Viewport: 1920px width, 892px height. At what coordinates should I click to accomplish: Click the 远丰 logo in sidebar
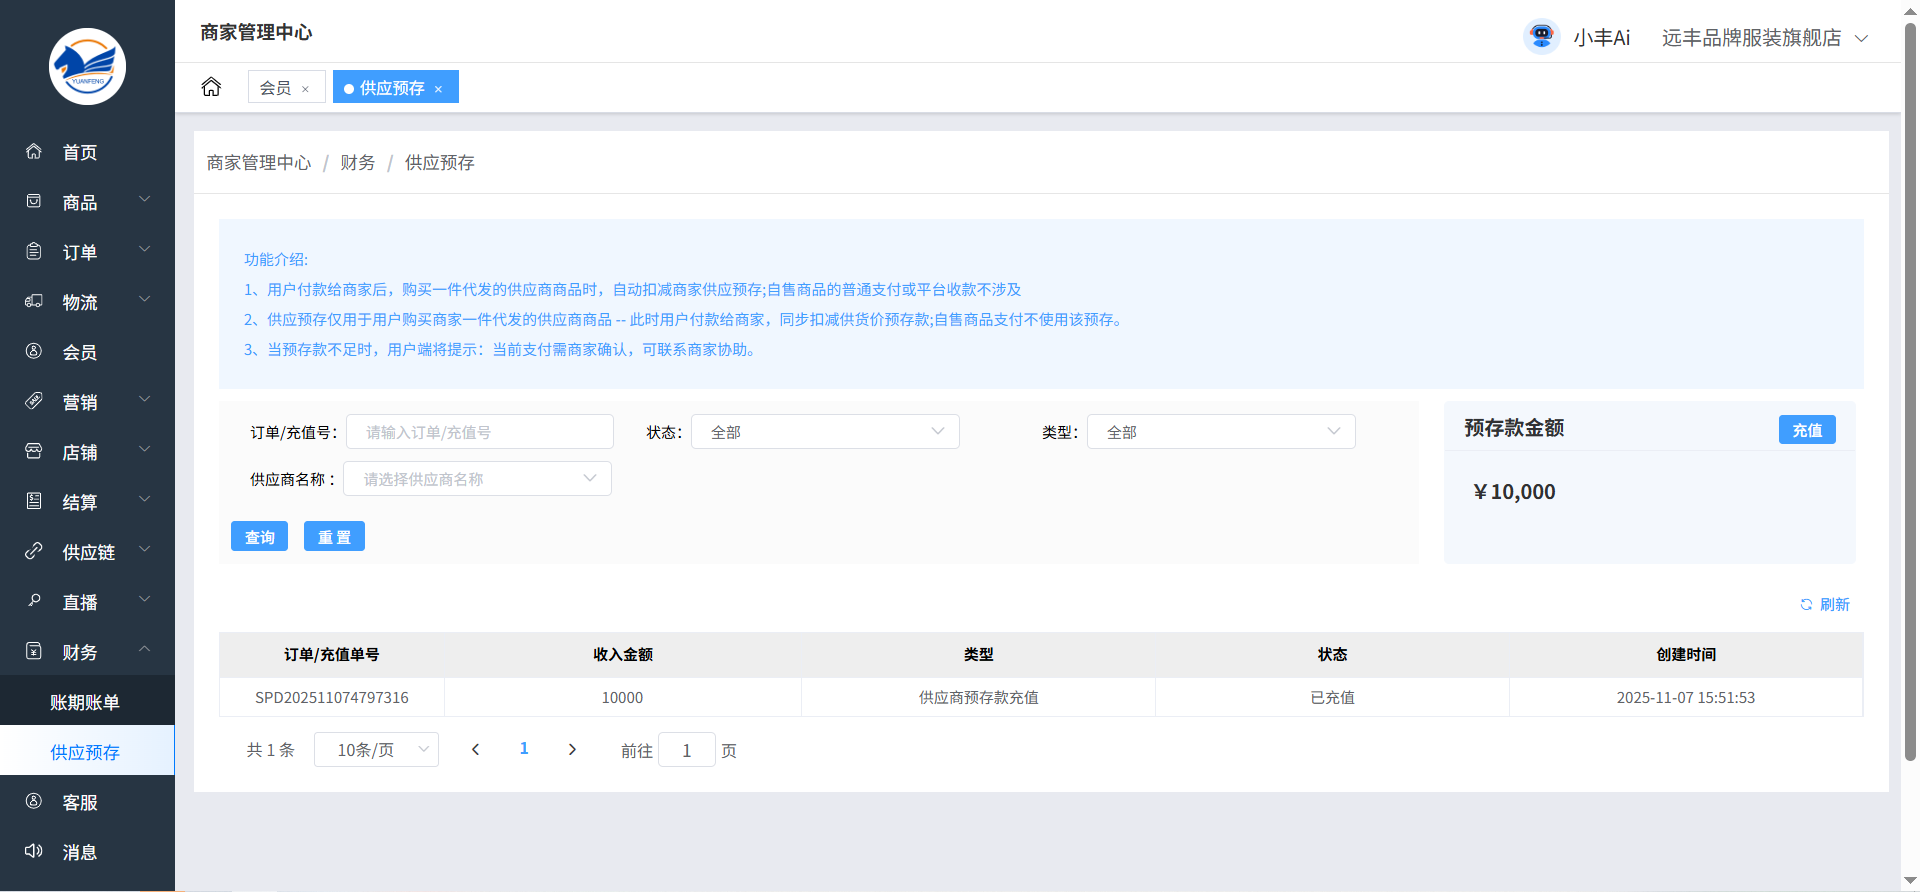pyautogui.click(x=87, y=66)
